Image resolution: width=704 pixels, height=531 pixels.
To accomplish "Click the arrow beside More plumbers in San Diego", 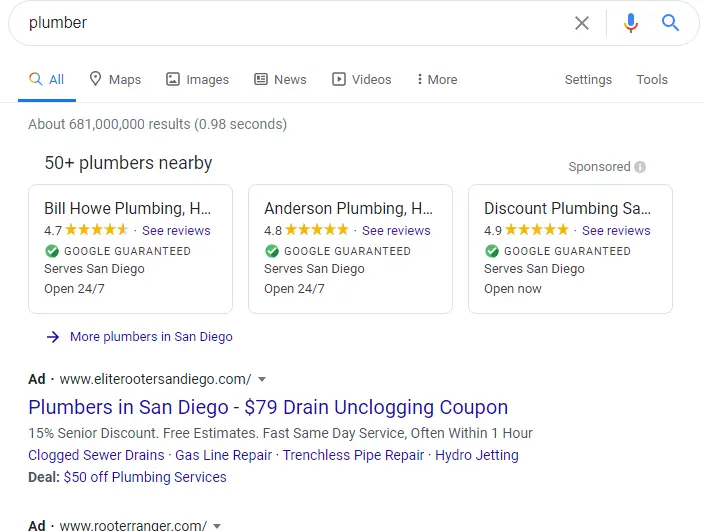I will pos(53,337).
